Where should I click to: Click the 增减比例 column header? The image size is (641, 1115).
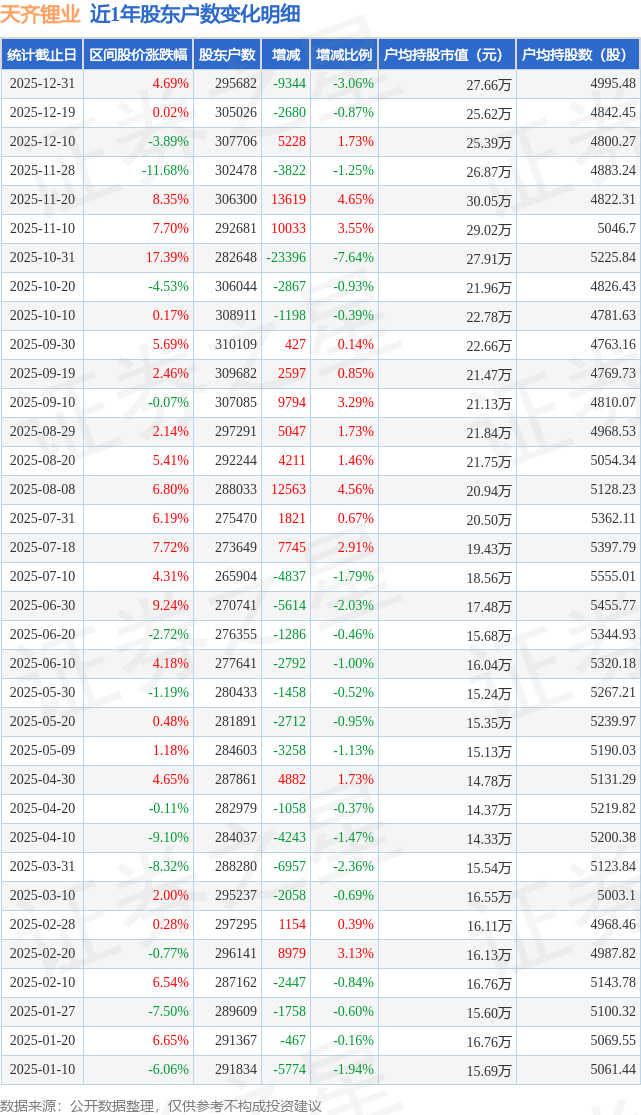click(x=343, y=55)
